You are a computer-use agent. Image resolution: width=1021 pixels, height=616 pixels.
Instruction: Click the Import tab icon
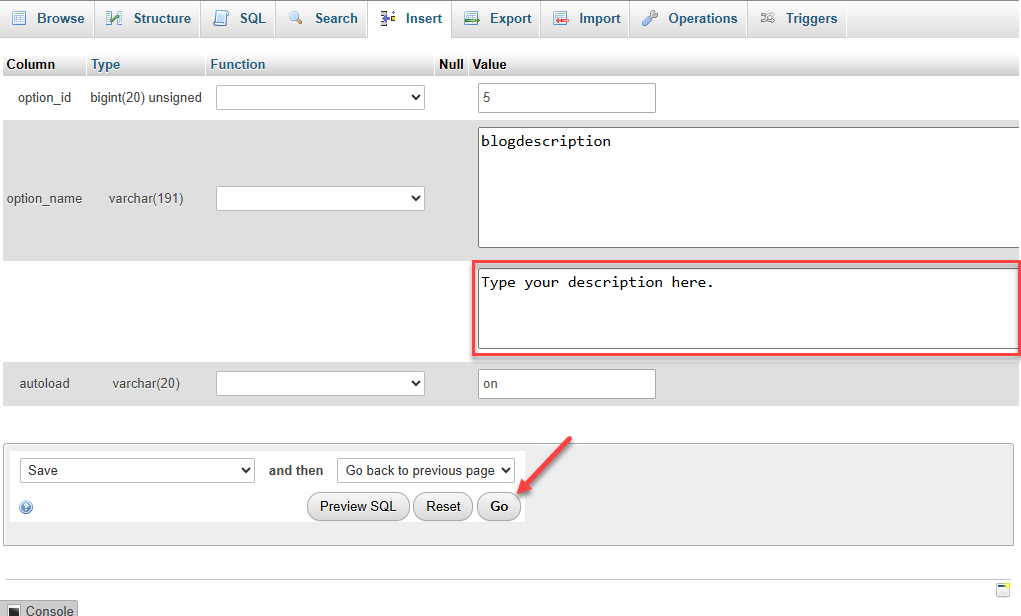pos(560,18)
